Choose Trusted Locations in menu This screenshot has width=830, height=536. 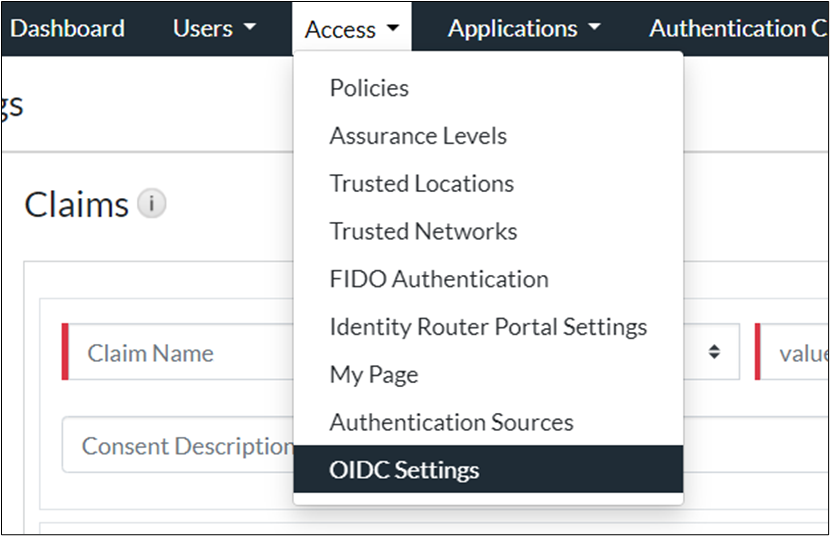421,184
